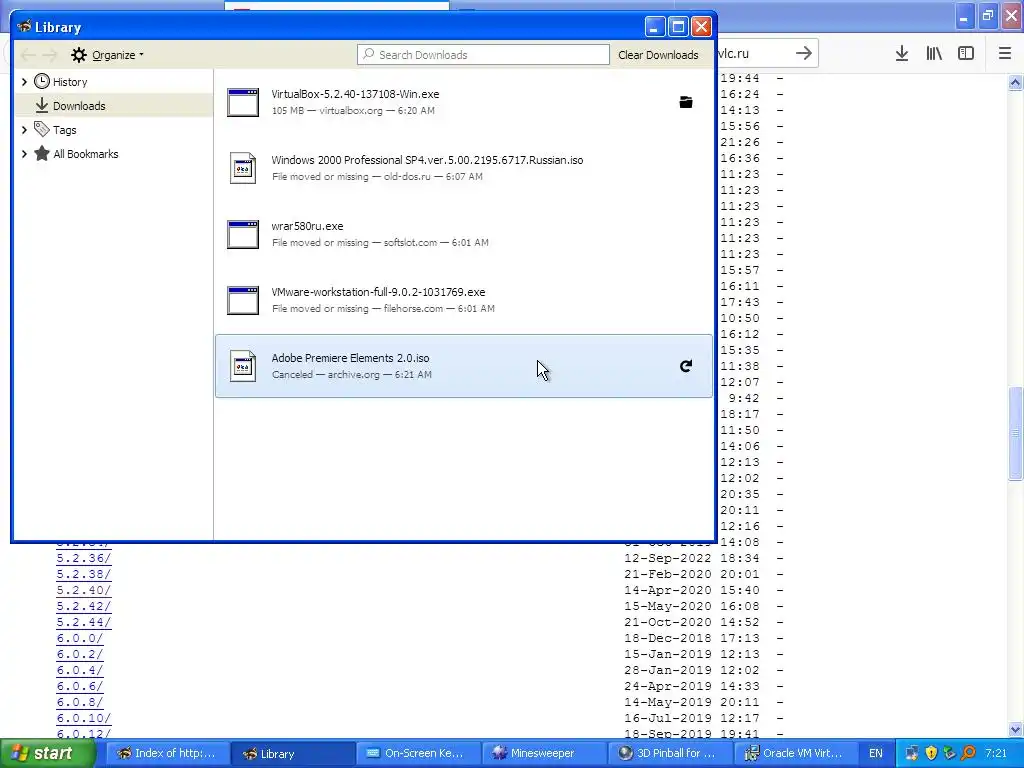Click the security shield tray icon

pyautogui.click(x=931, y=753)
